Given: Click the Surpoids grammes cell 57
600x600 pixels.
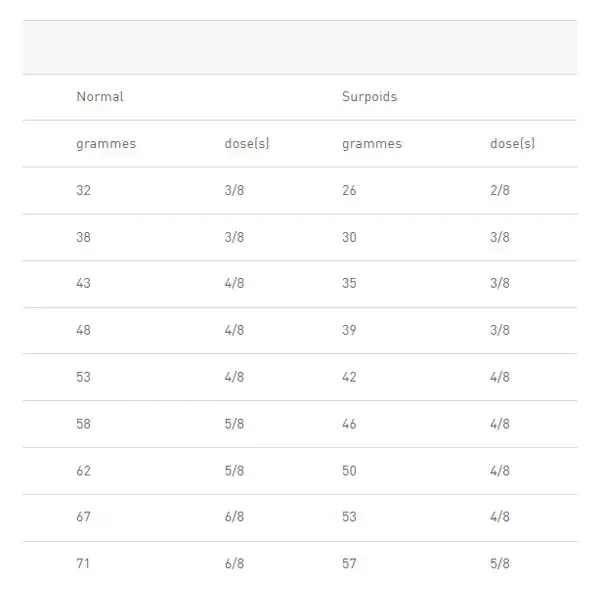Looking at the screenshot, I should [x=349, y=564].
